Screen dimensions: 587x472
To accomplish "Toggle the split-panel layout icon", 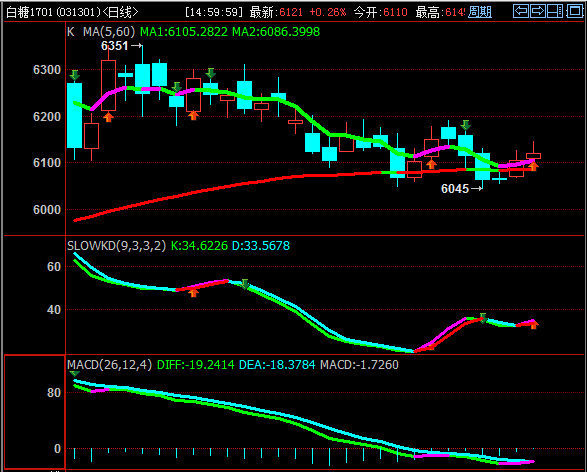I will (x=555, y=11).
